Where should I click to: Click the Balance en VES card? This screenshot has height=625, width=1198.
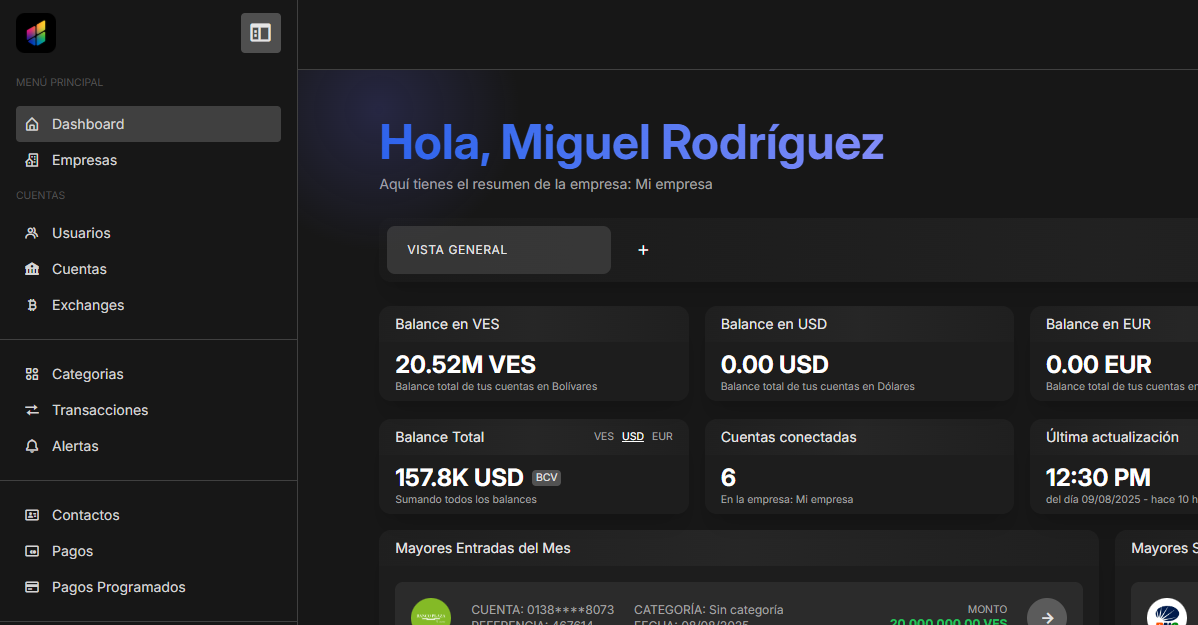tap(534, 354)
